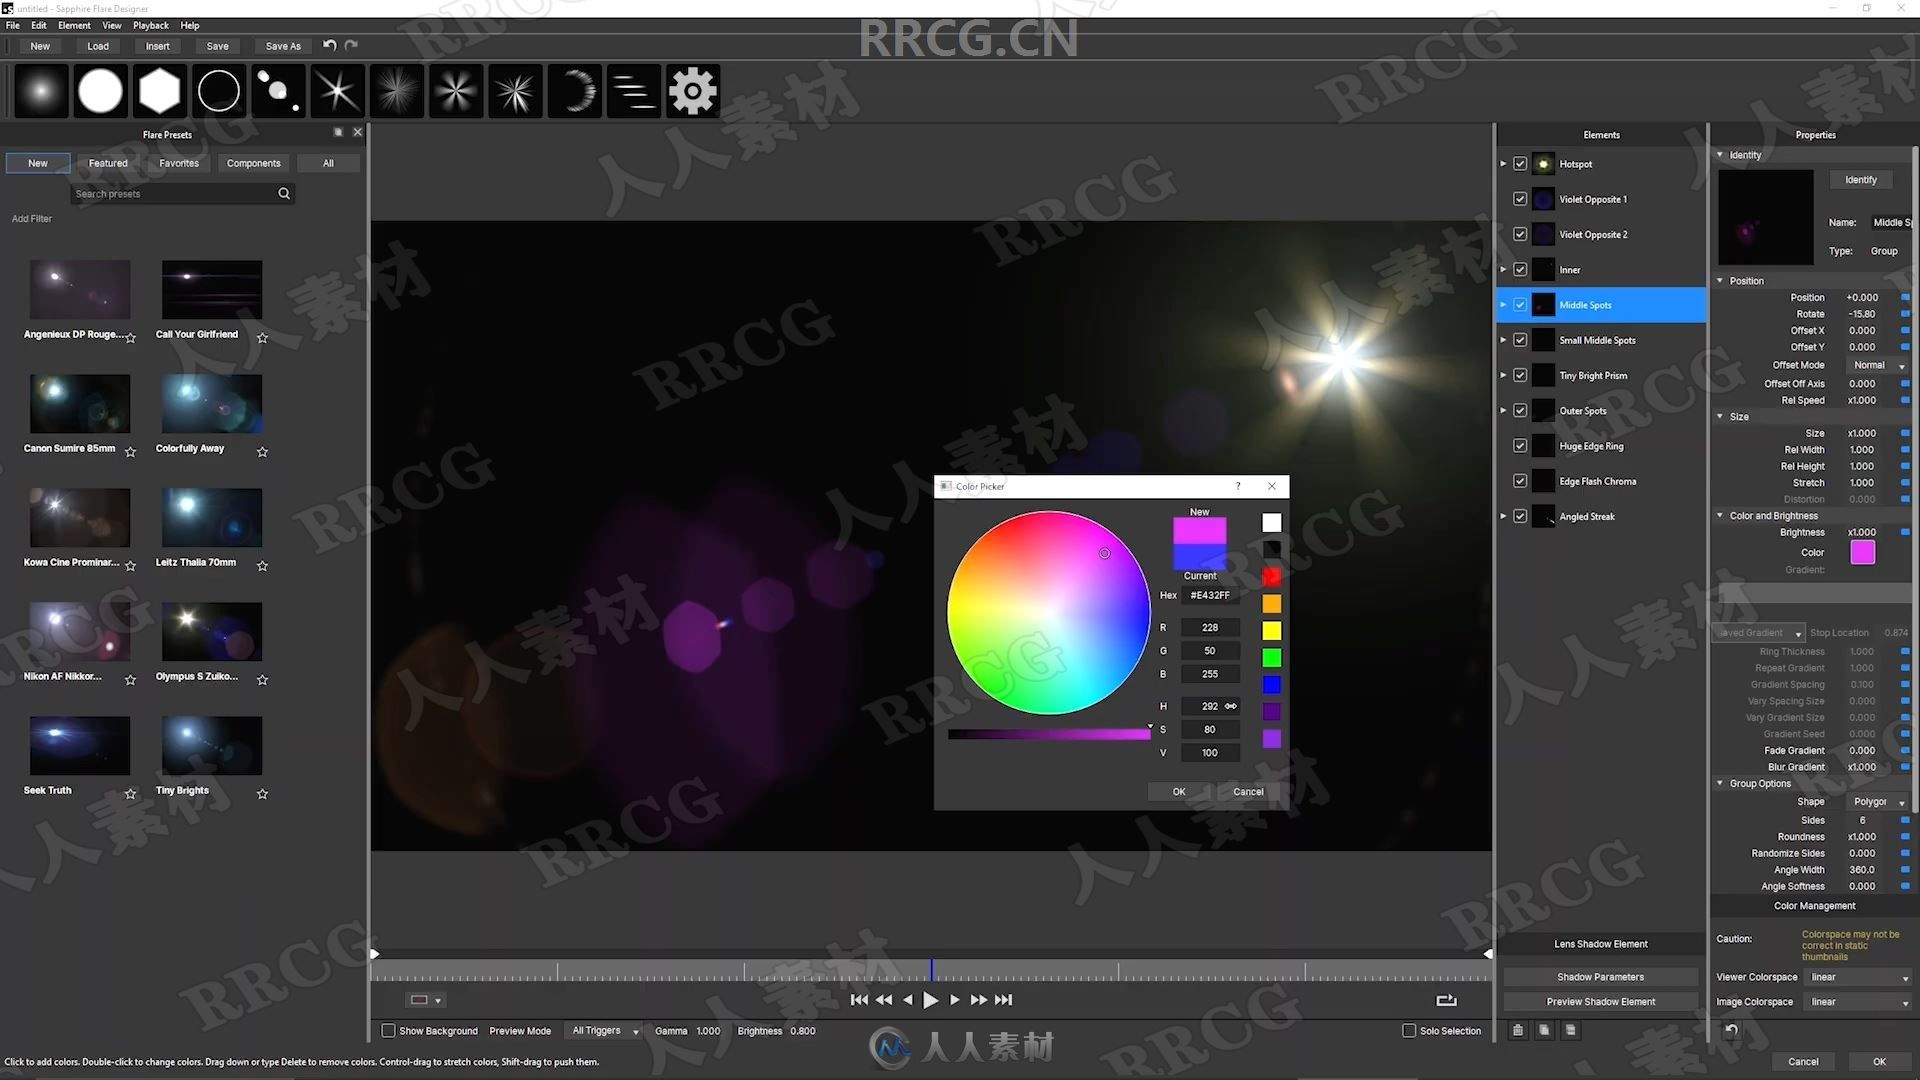Select the star burst flare tool icon
This screenshot has height=1080, width=1920.
[x=396, y=92]
